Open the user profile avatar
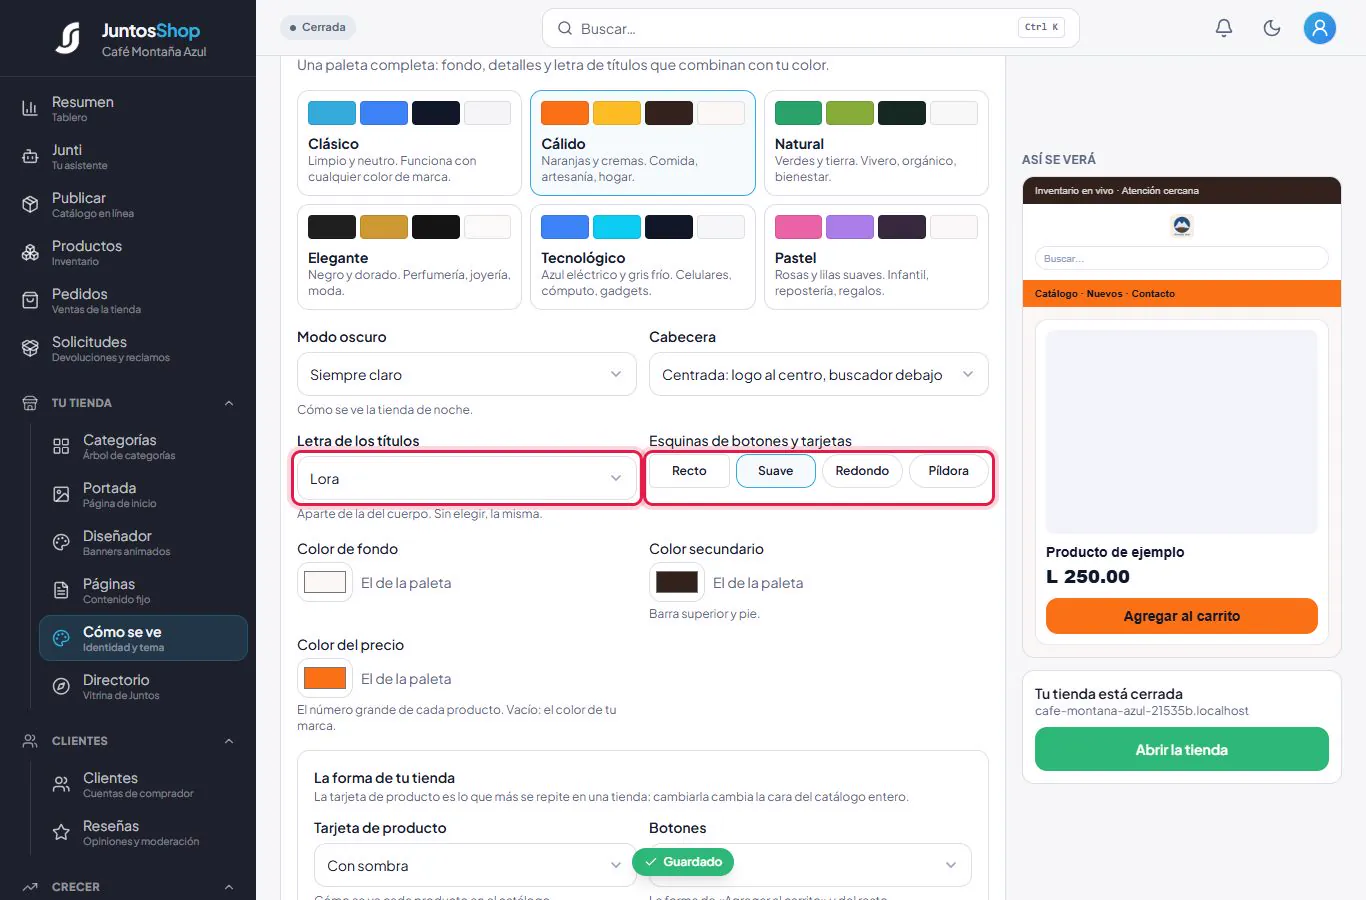This screenshot has height=900, width=1366. pos(1320,28)
